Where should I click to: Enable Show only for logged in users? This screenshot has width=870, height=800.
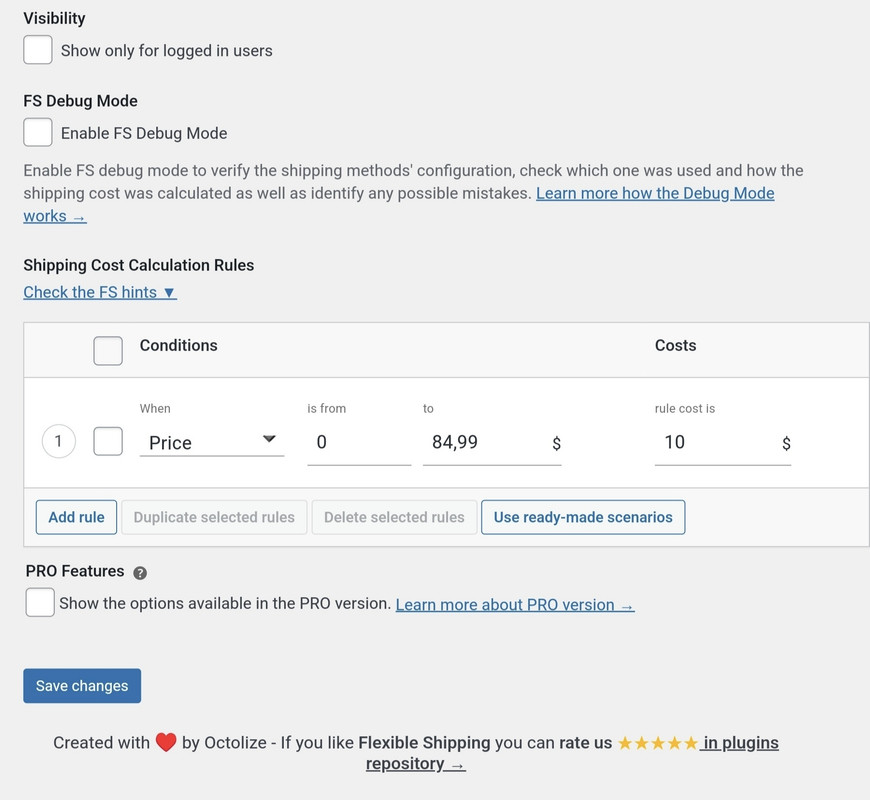(x=38, y=50)
